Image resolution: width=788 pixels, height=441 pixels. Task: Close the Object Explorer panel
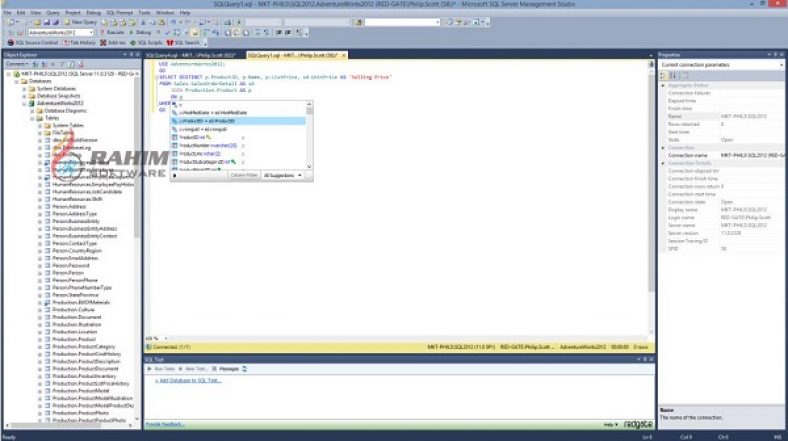138,54
